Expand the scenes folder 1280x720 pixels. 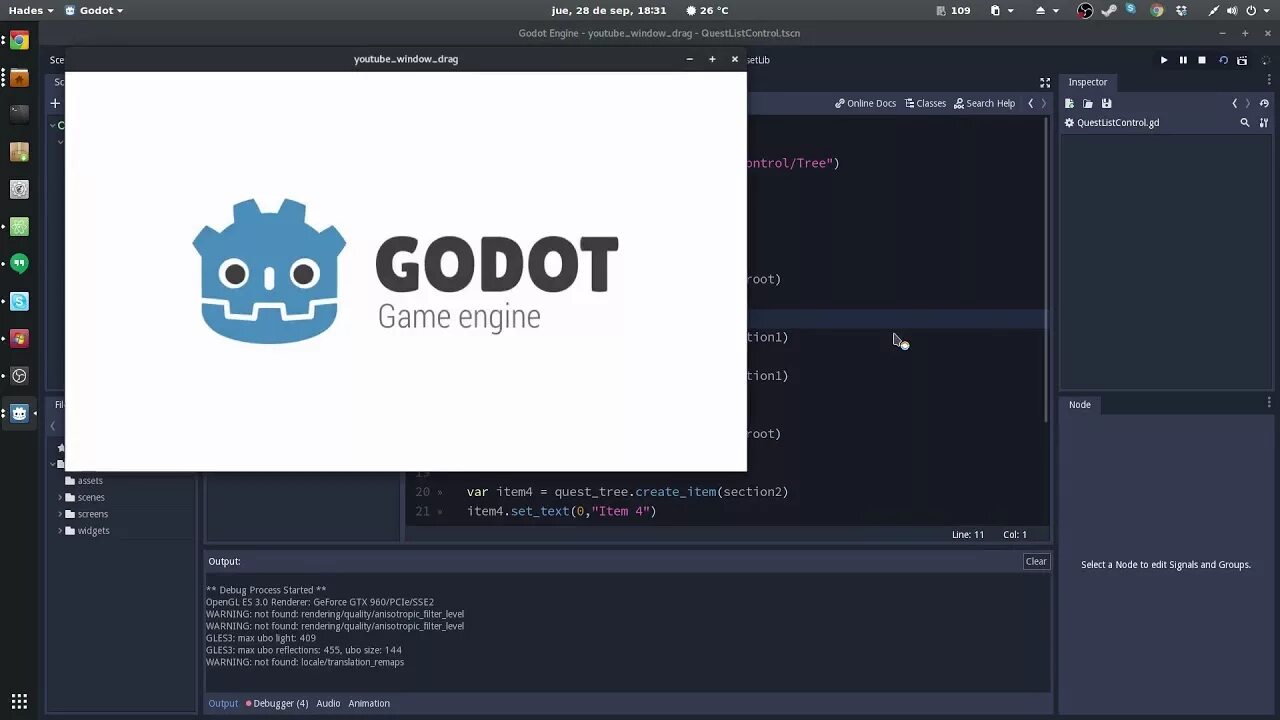coord(60,497)
